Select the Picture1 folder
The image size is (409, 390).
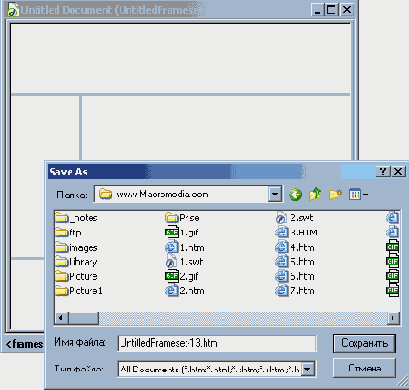tap(79, 291)
